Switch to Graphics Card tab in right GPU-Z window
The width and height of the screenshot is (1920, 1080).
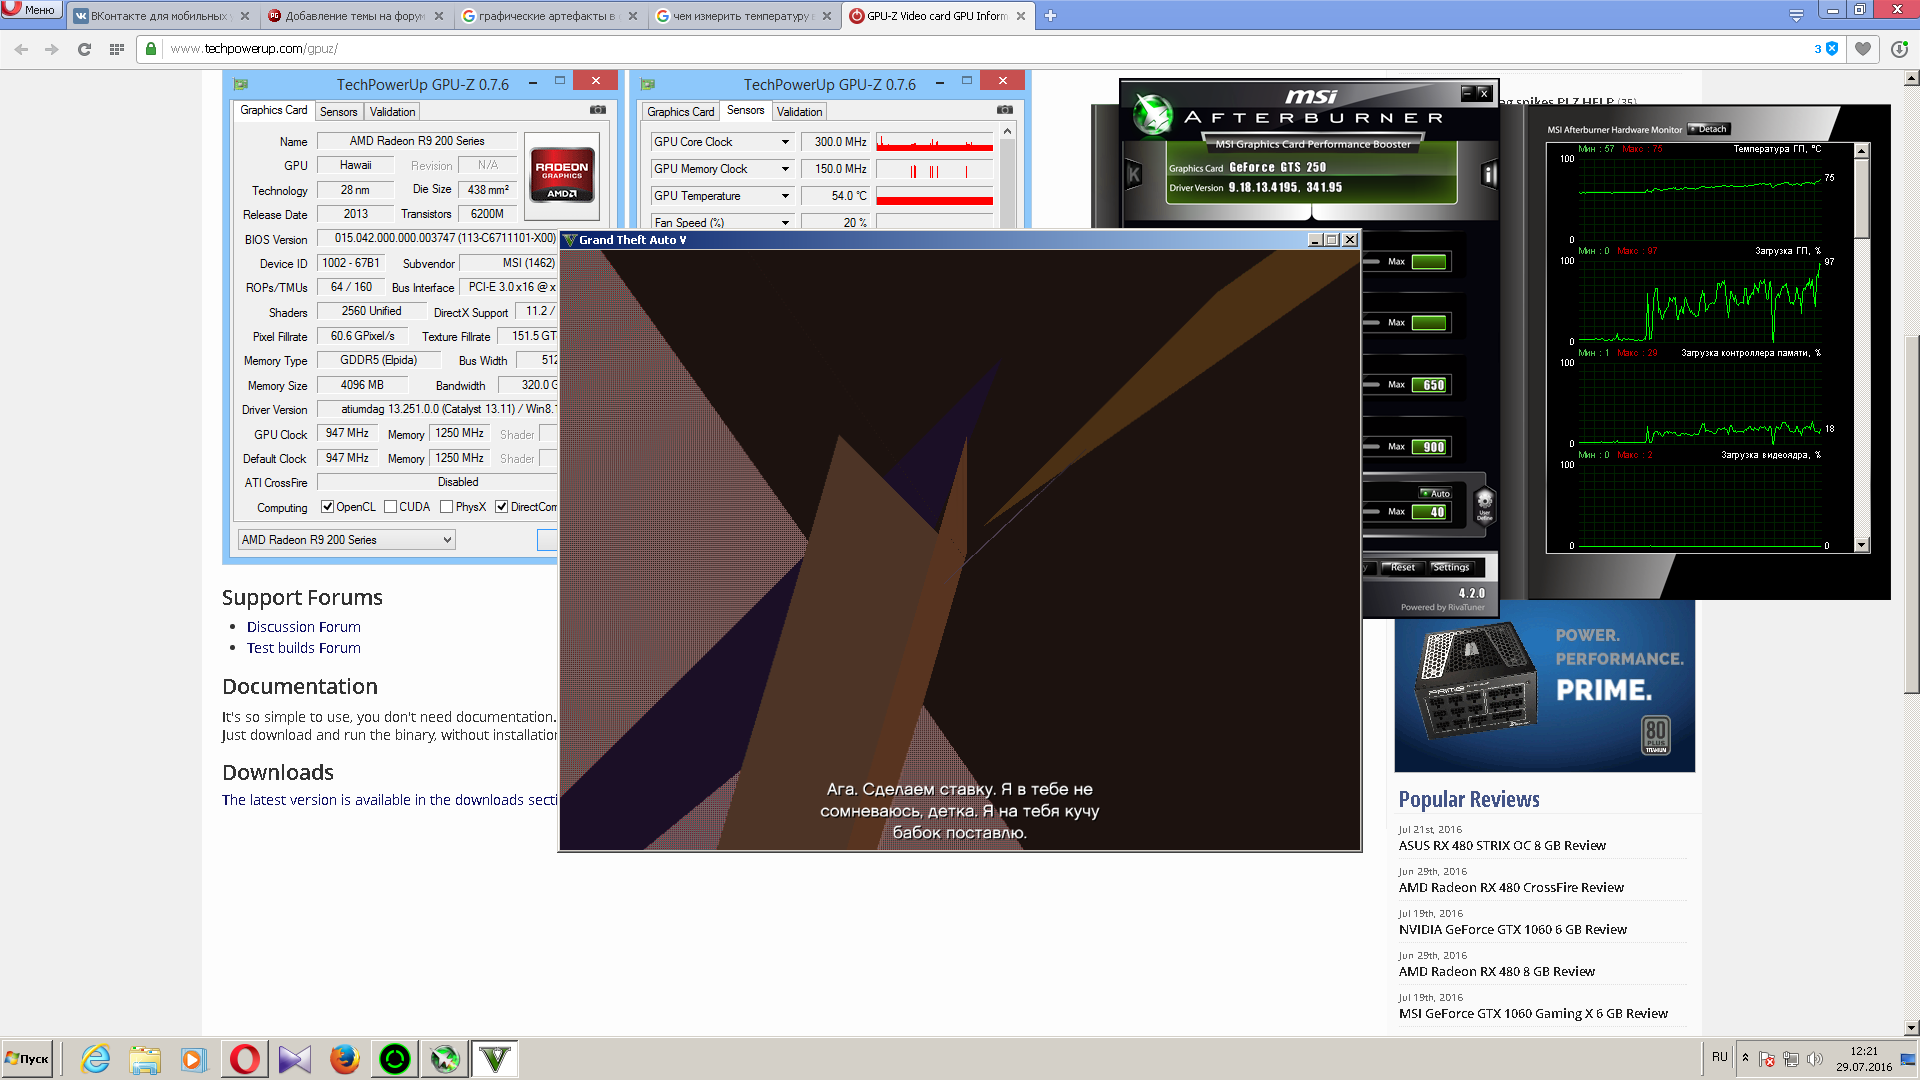[x=680, y=112]
